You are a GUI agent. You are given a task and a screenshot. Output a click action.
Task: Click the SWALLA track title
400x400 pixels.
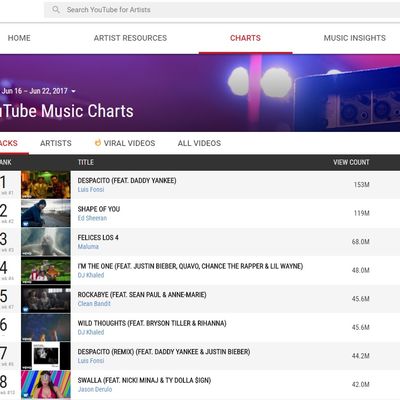[x=144, y=380]
